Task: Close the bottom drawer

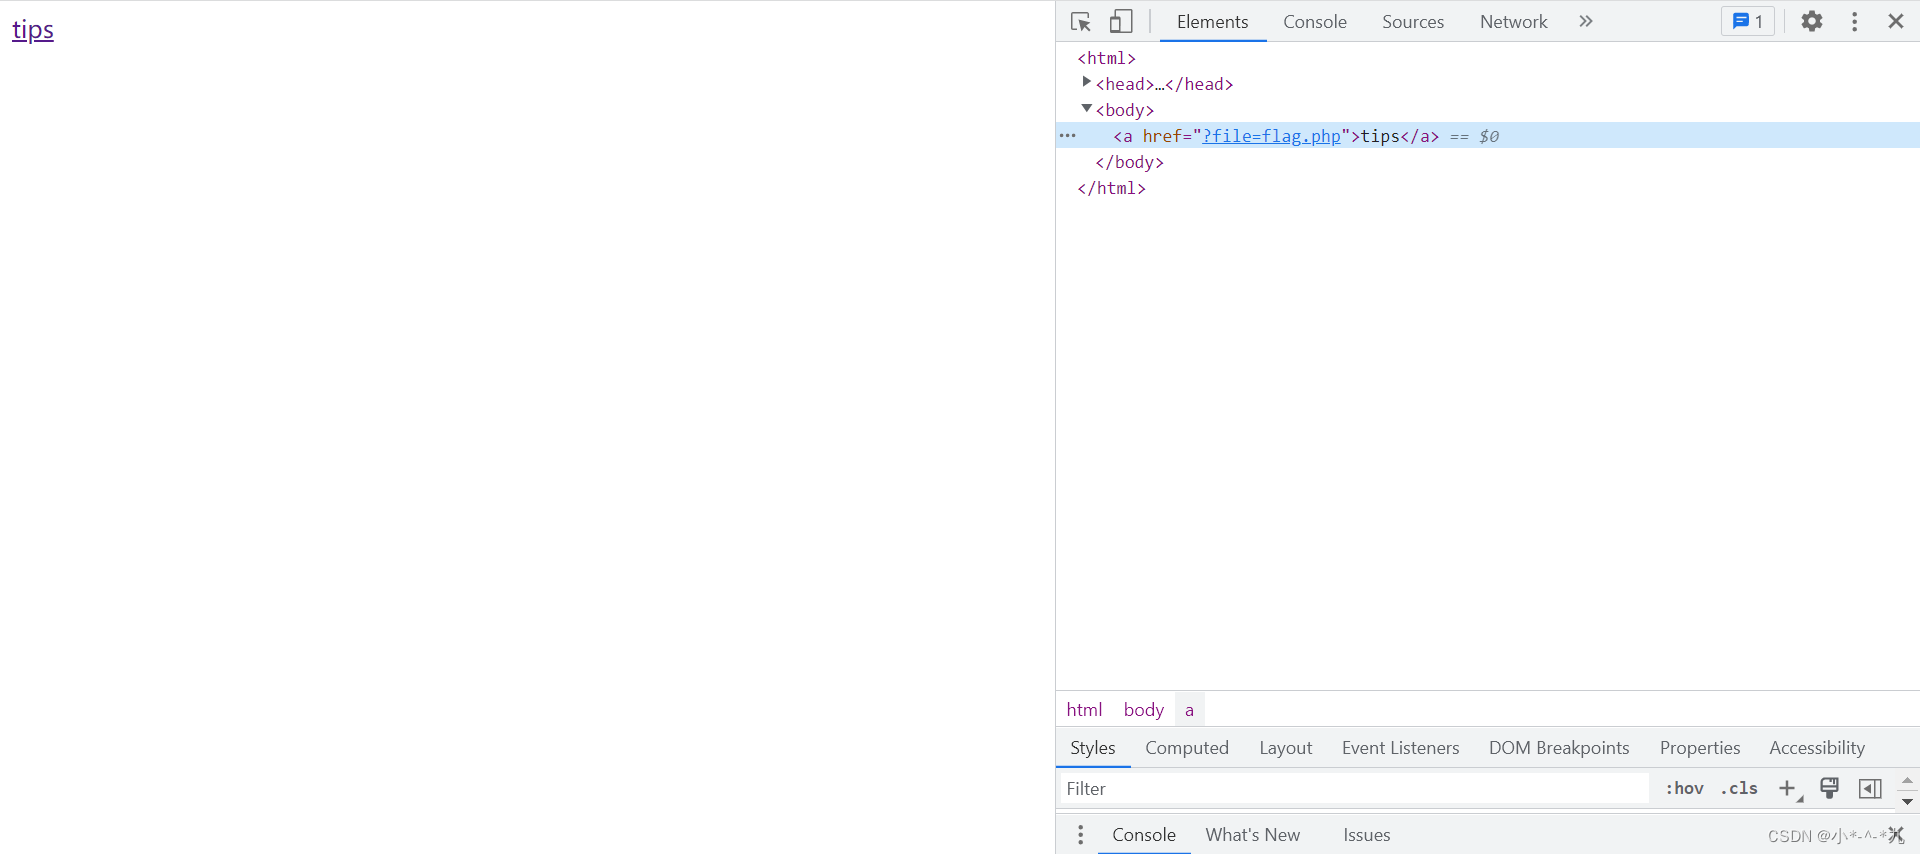Action: point(1896,835)
